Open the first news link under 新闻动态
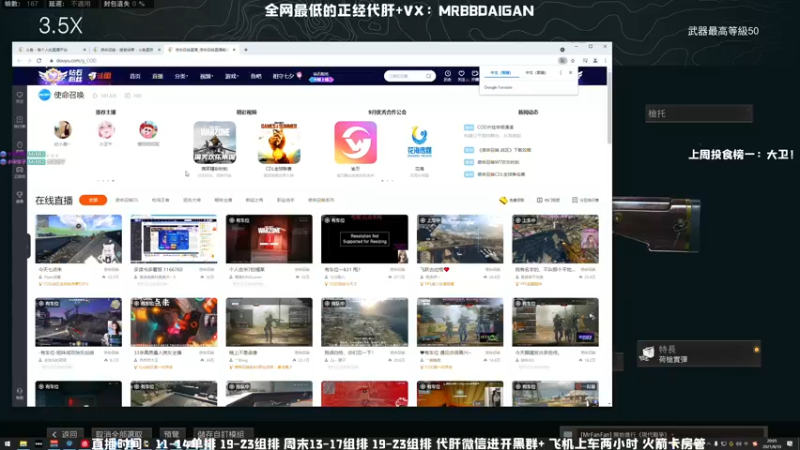This screenshot has height=450, width=800. tap(495, 127)
